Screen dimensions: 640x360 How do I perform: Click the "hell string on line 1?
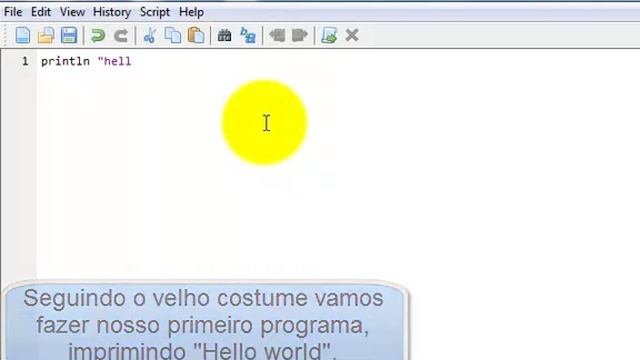(x=115, y=62)
